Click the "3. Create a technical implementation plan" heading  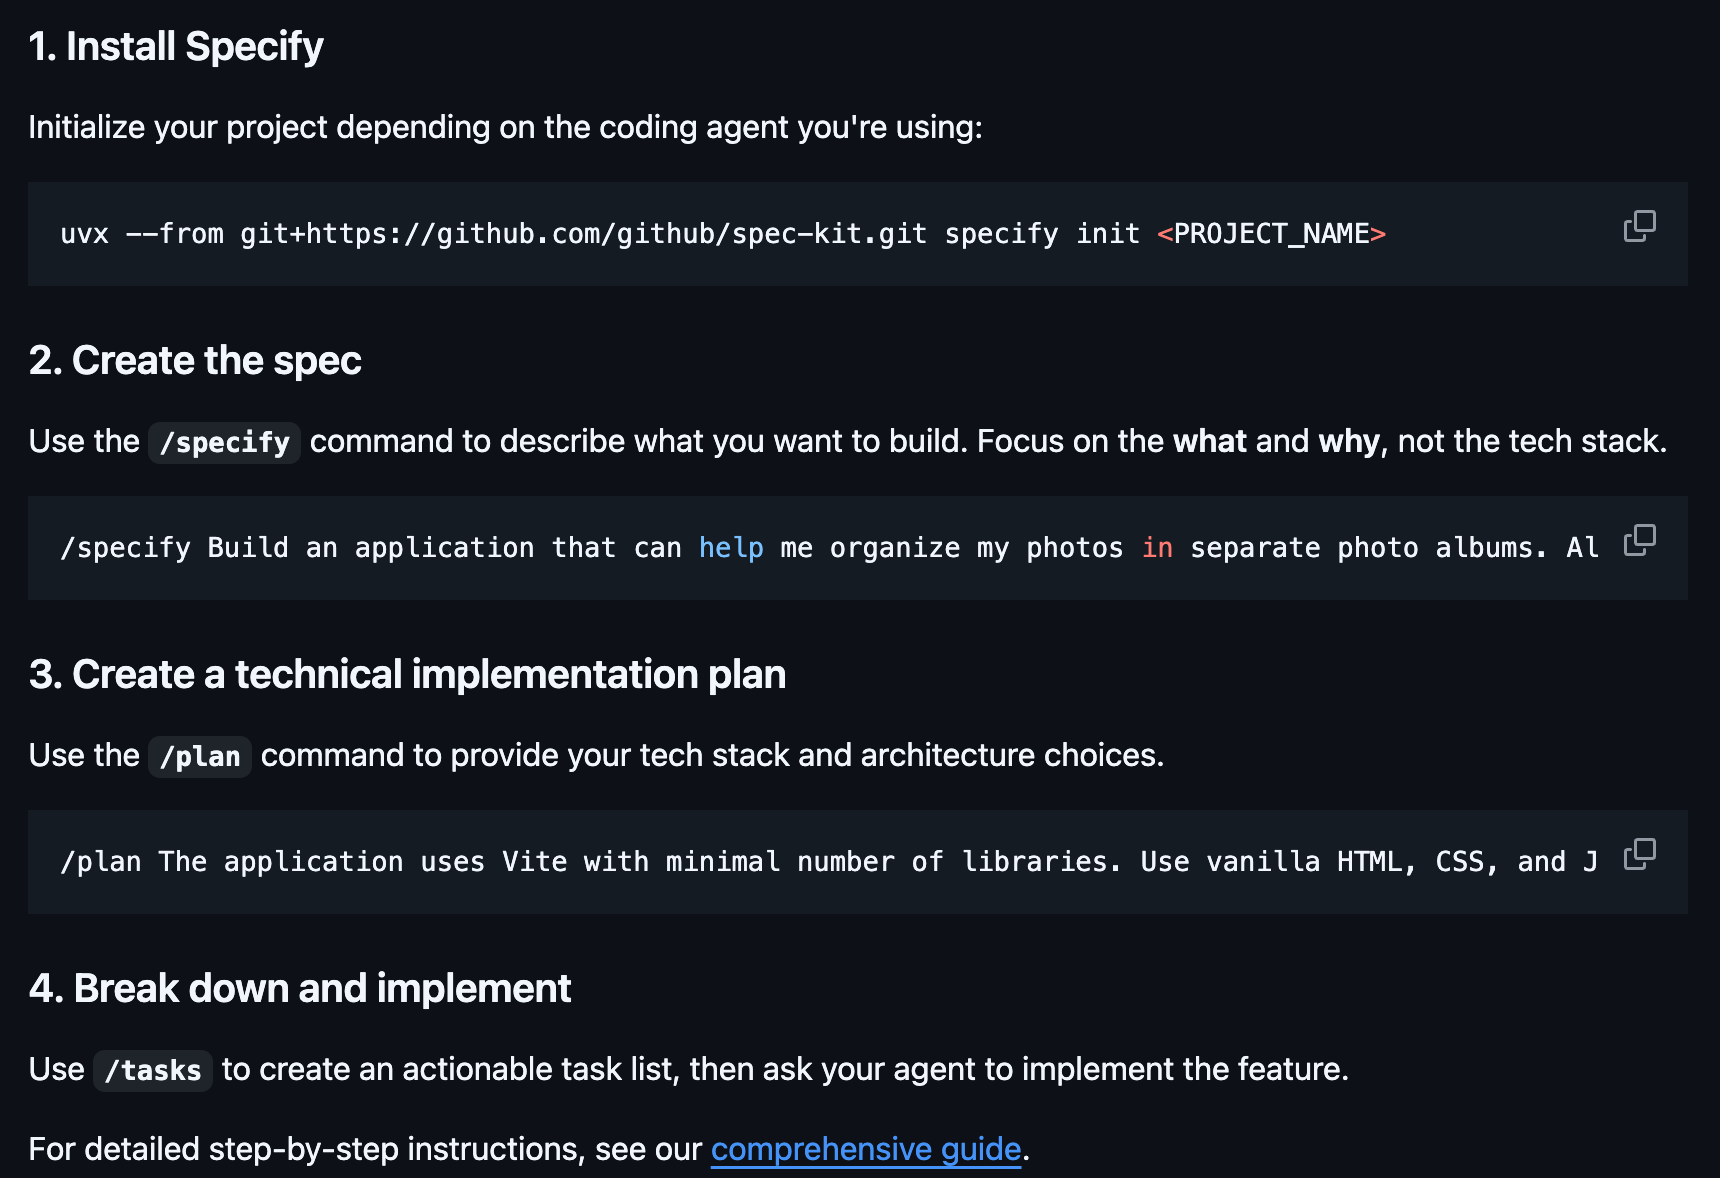tap(407, 674)
